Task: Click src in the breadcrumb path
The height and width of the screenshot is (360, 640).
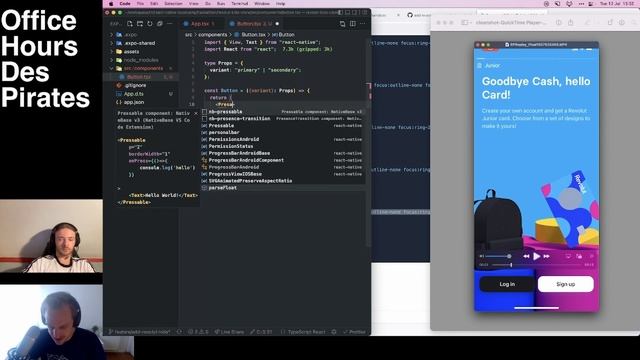Action: tap(188, 35)
